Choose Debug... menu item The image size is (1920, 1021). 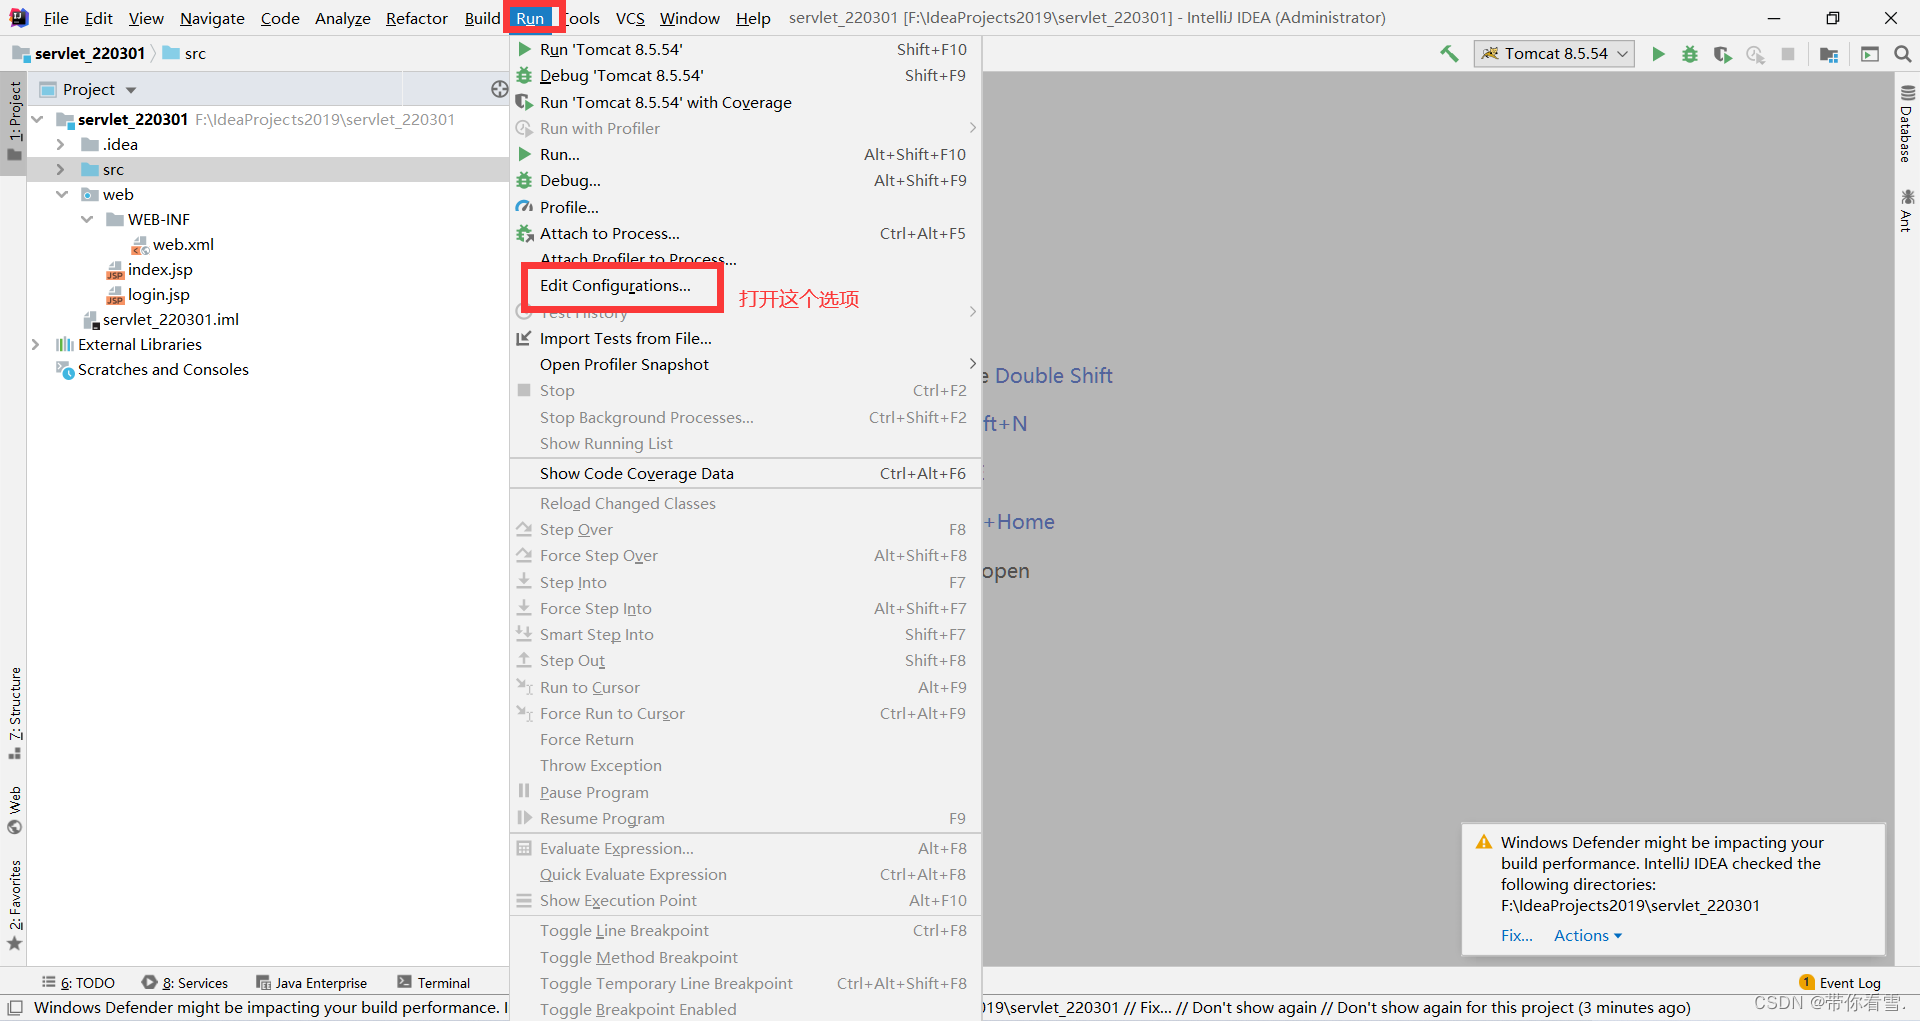click(745, 180)
